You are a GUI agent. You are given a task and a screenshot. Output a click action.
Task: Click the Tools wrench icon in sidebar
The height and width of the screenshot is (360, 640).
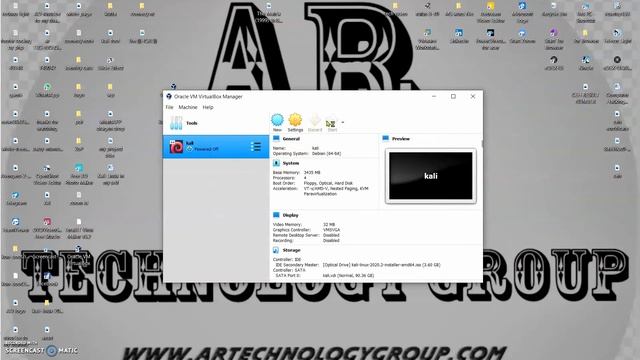[176, 123]
